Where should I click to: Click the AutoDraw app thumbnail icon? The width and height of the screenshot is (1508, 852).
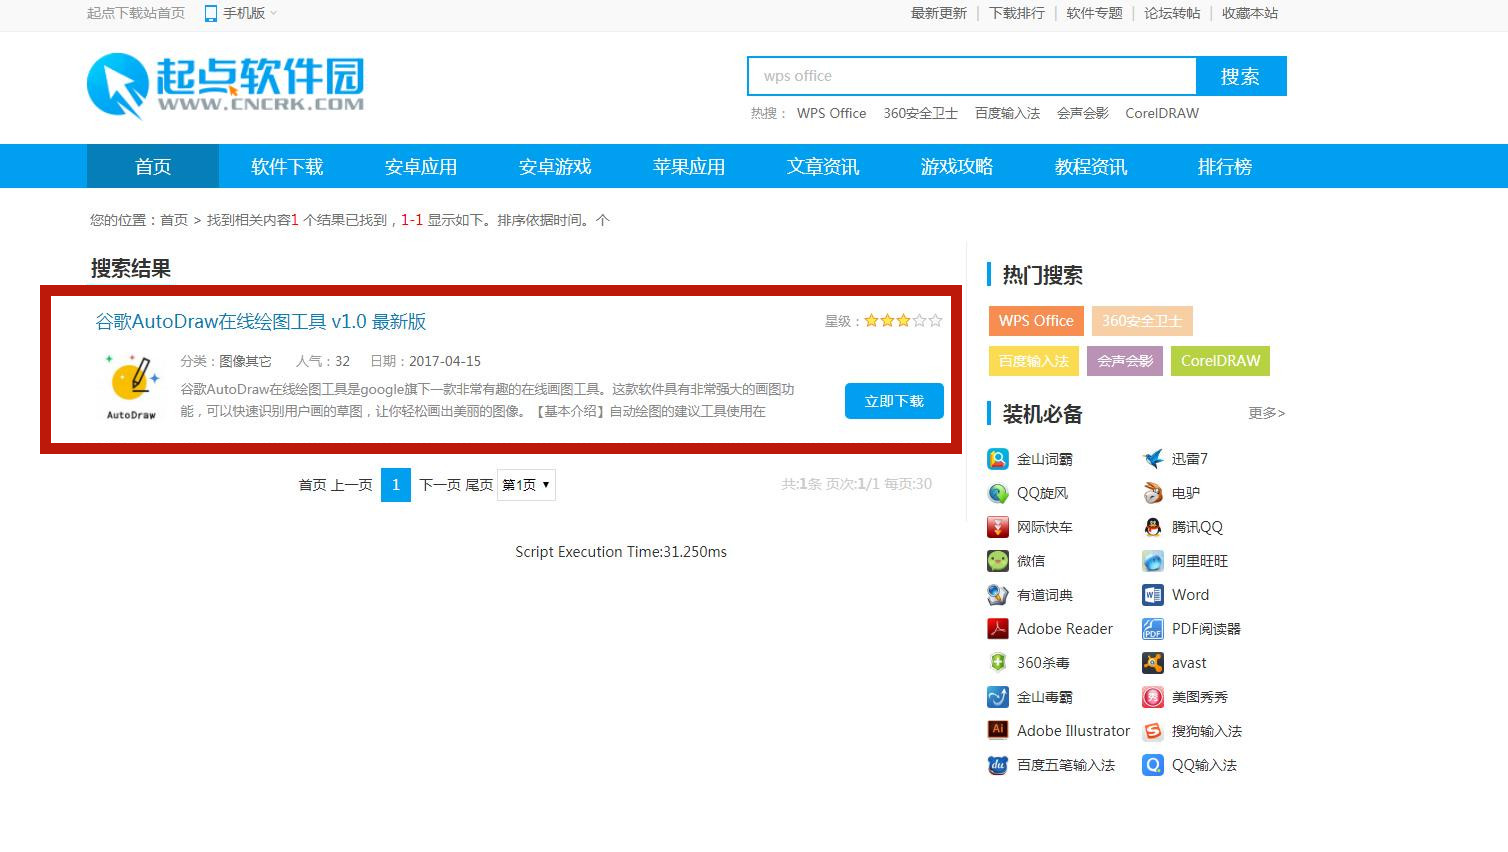(x=131, y=386)
